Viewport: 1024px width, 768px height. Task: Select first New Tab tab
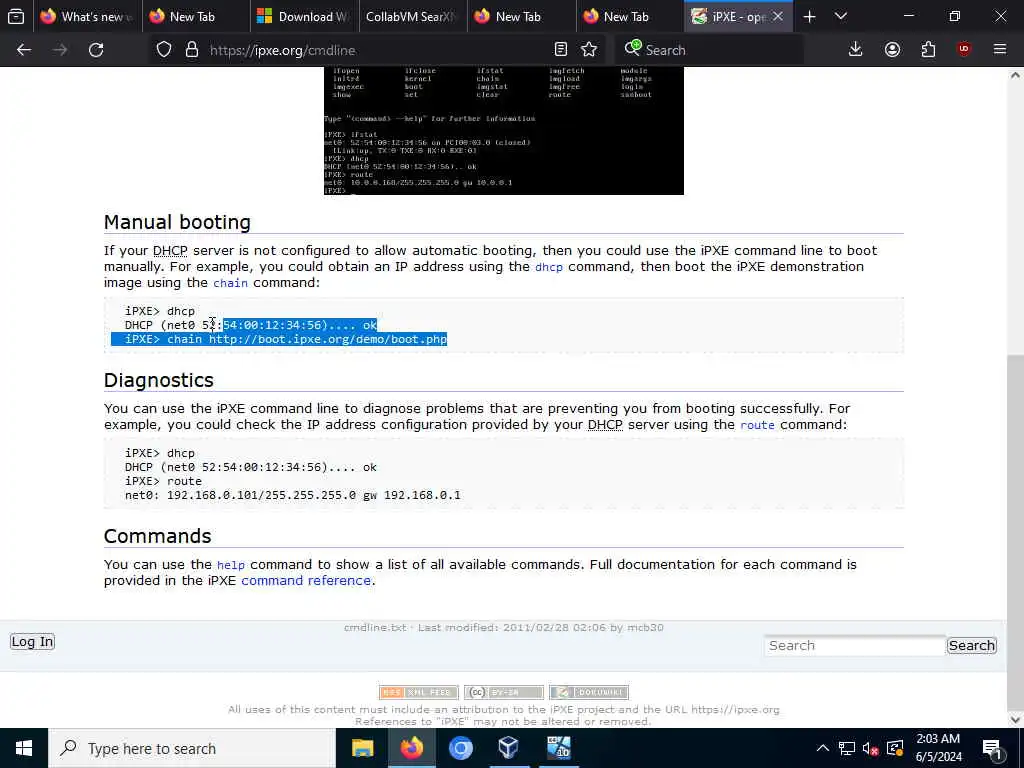tap(196, 16)
